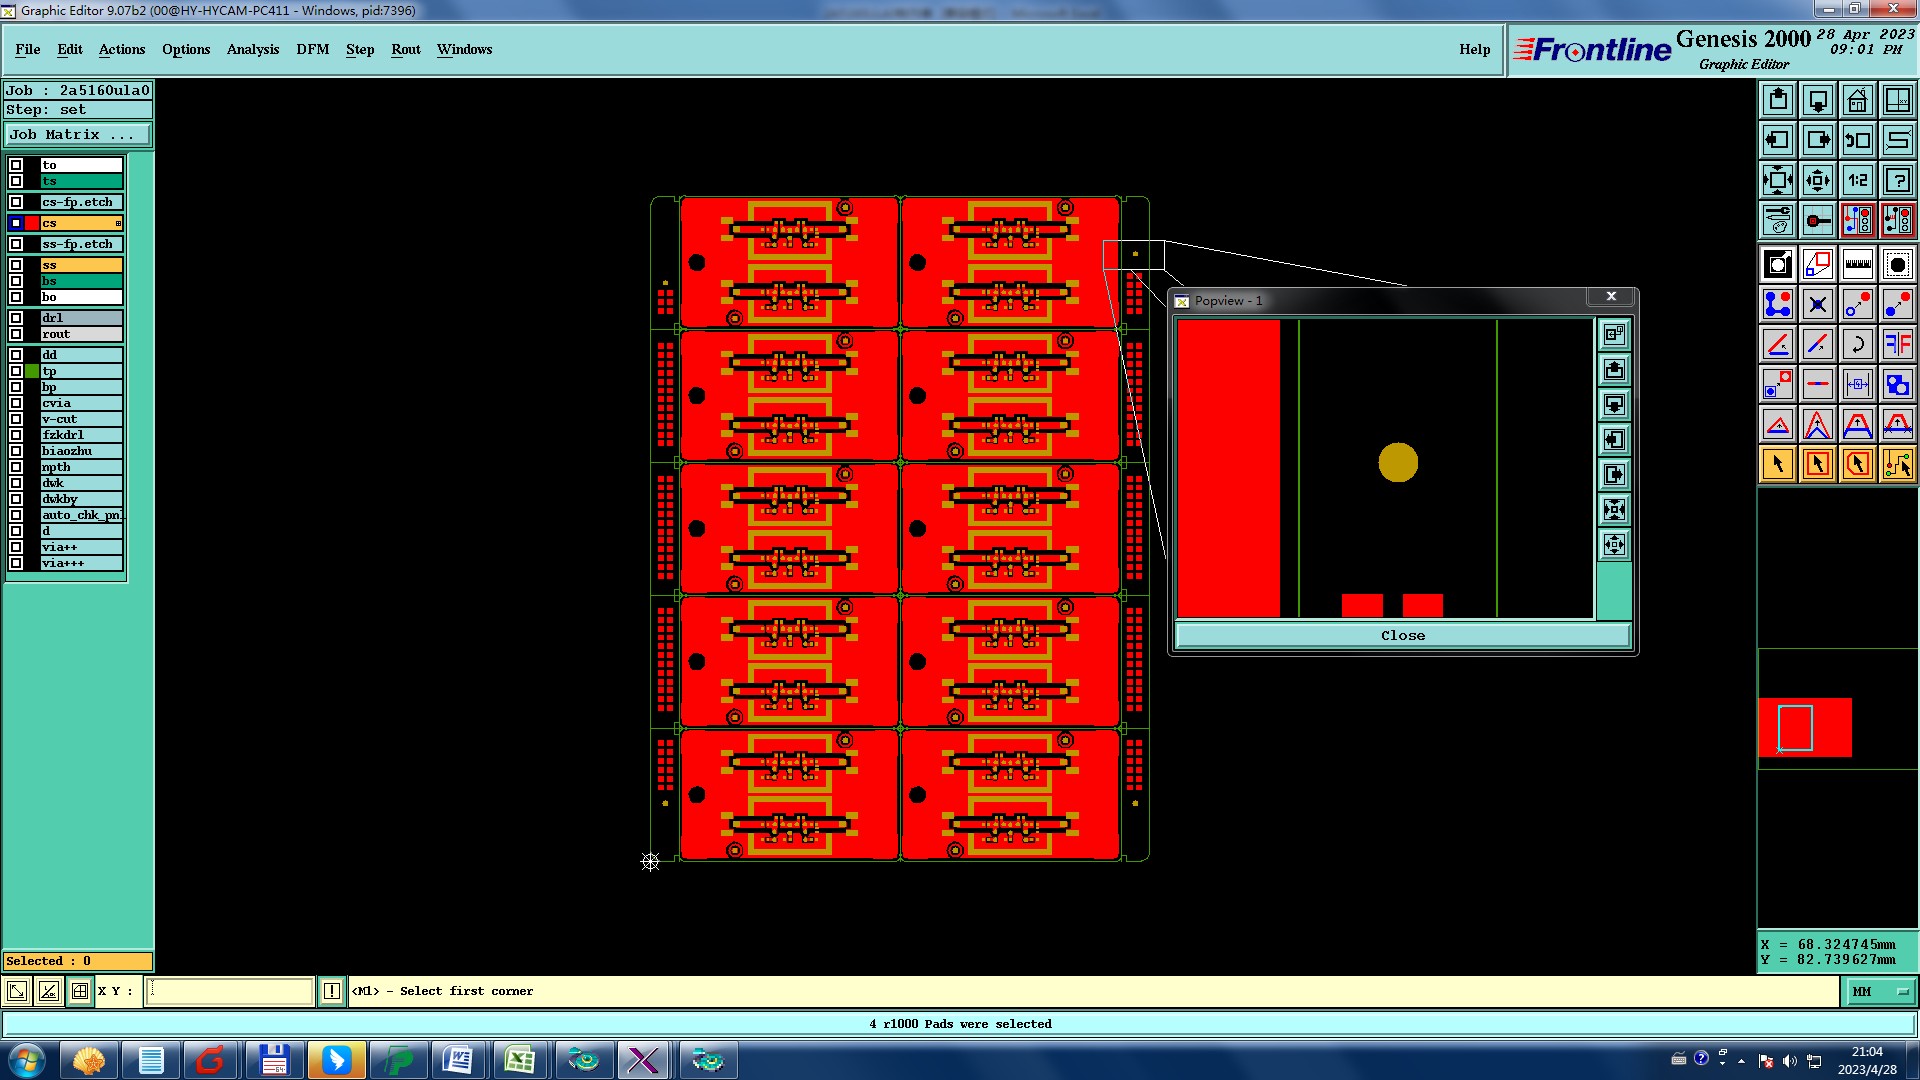Toggle the display checkbox for layer tp
Viewport: 1920px width, 1080px height.
16,371
